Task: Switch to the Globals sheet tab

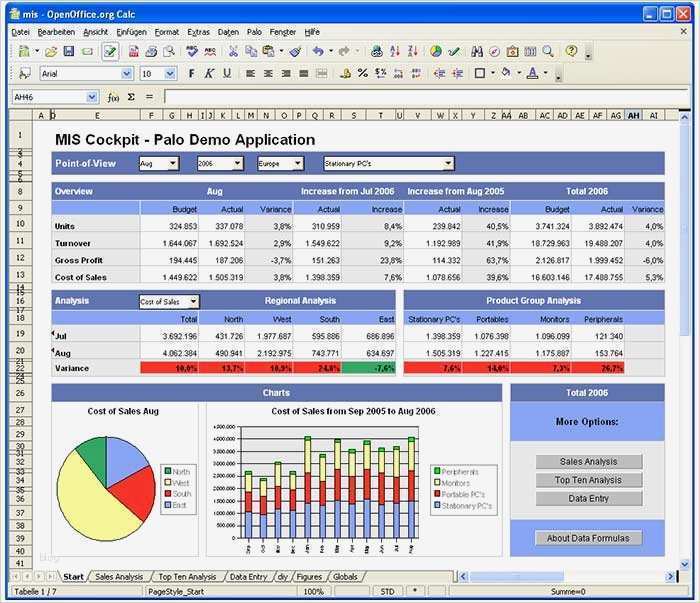Action: [x=345, y=577]
